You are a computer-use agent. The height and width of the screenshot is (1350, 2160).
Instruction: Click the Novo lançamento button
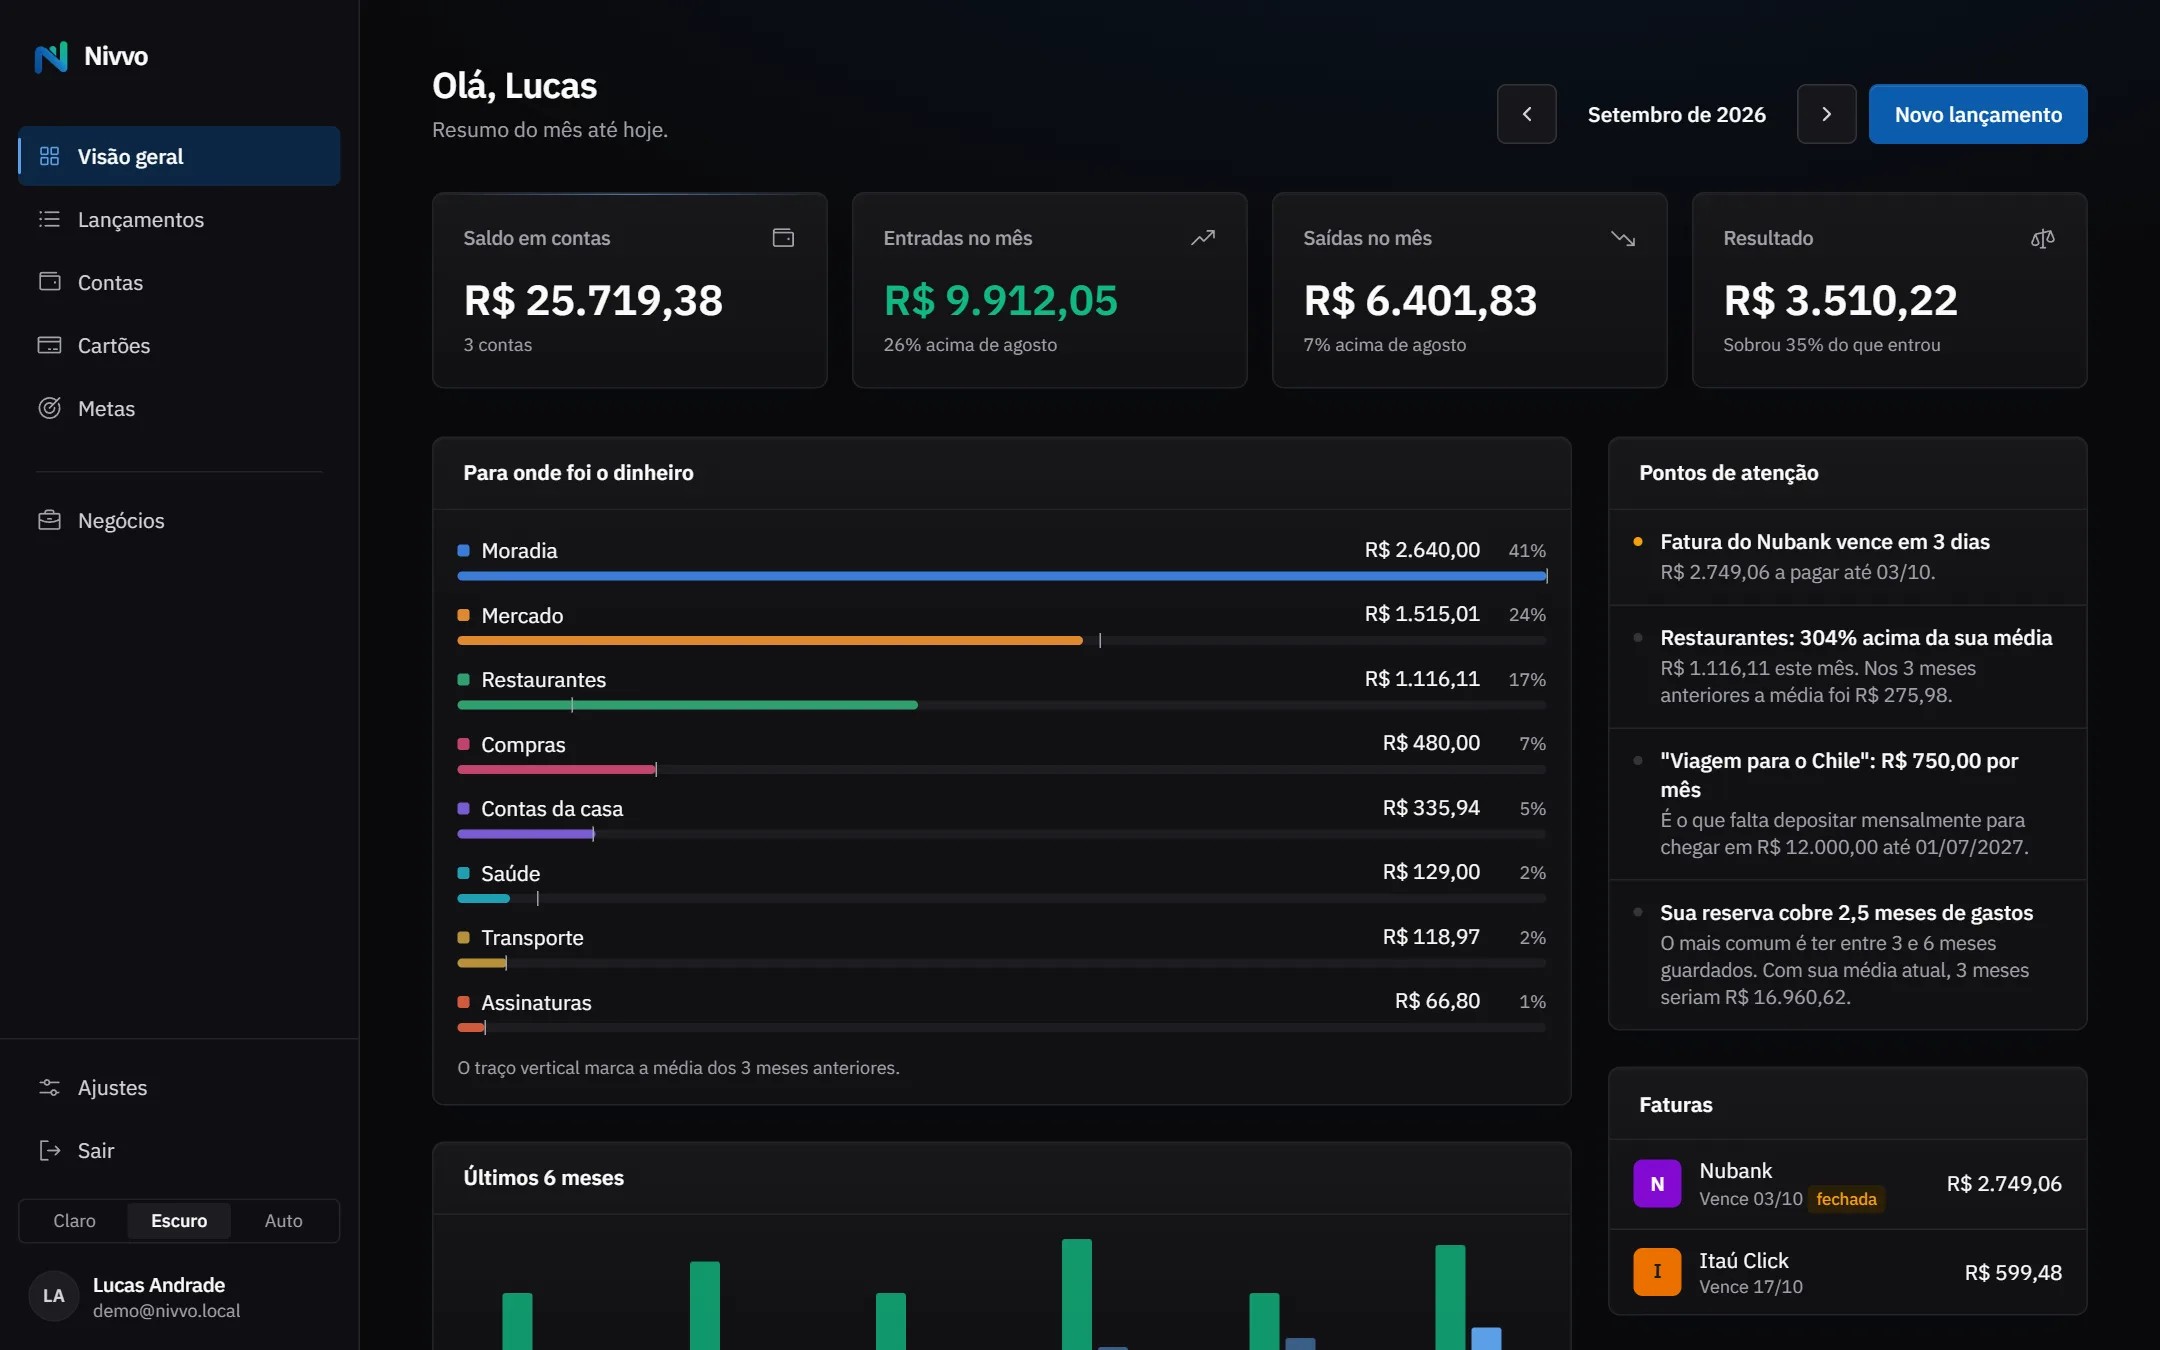coord(1978,114)
